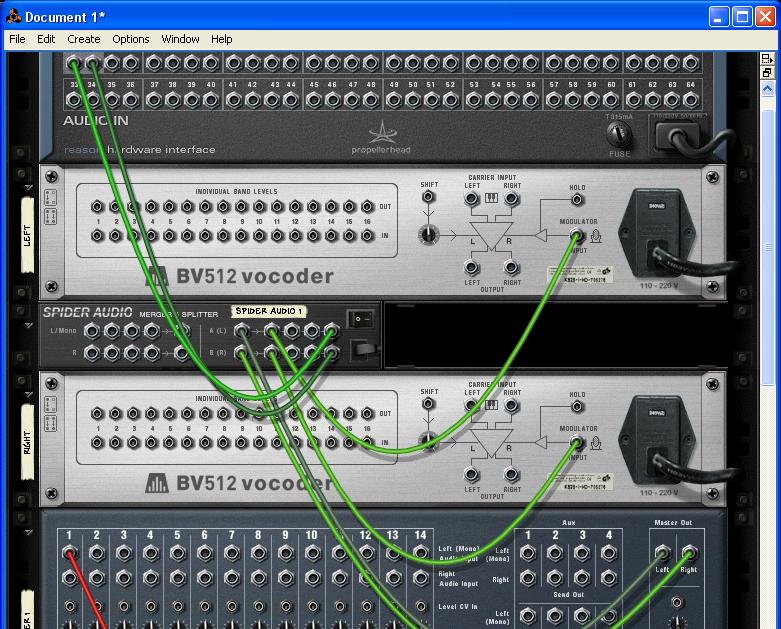Click RIGHT vocoder Shift CV jack
The height and width of the screenshot is (629, 781).
(428, 403)
